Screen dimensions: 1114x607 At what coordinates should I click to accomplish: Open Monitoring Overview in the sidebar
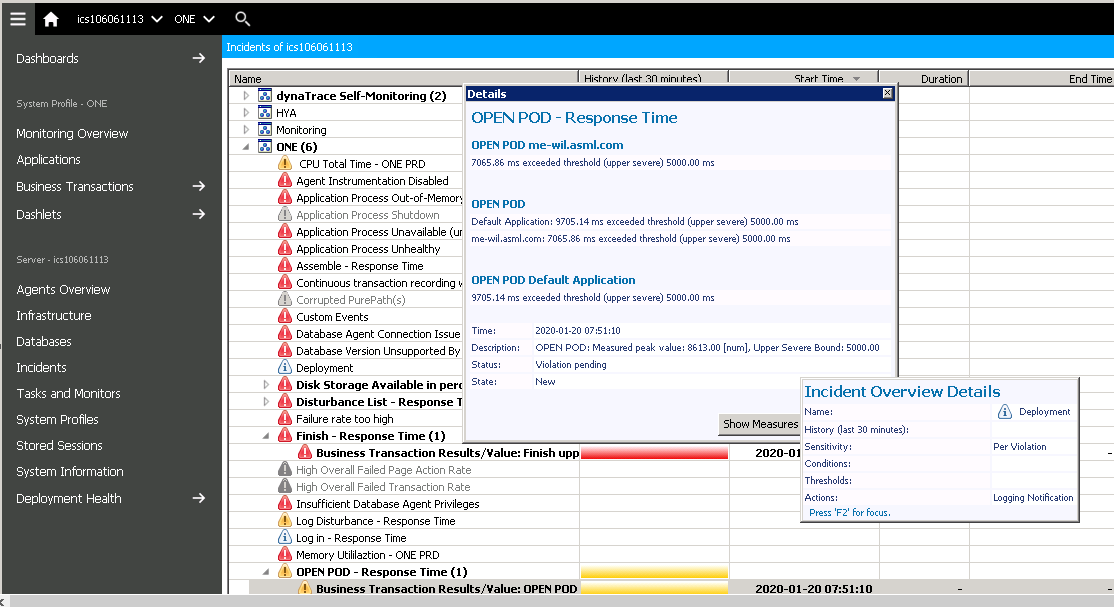72,133
